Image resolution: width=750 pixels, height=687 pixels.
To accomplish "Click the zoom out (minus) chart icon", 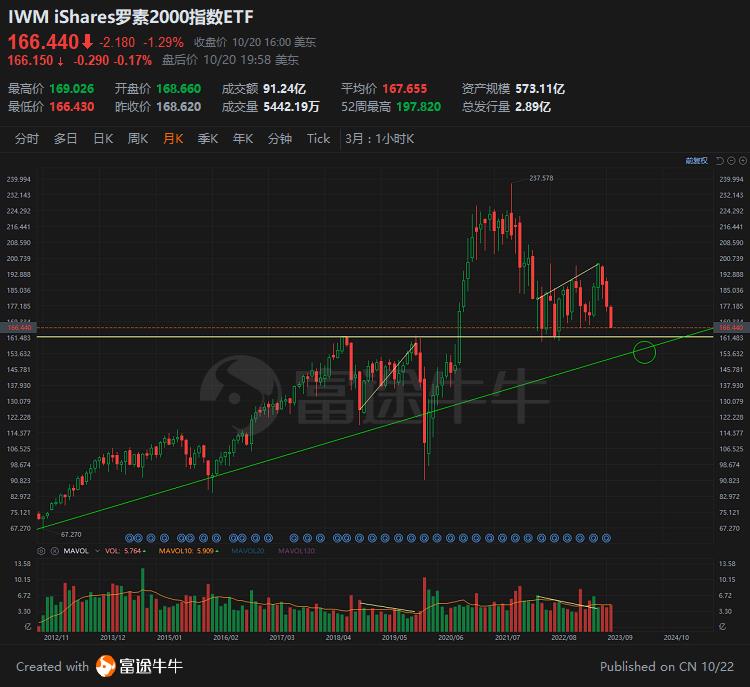I will click(x=731, y=161).
